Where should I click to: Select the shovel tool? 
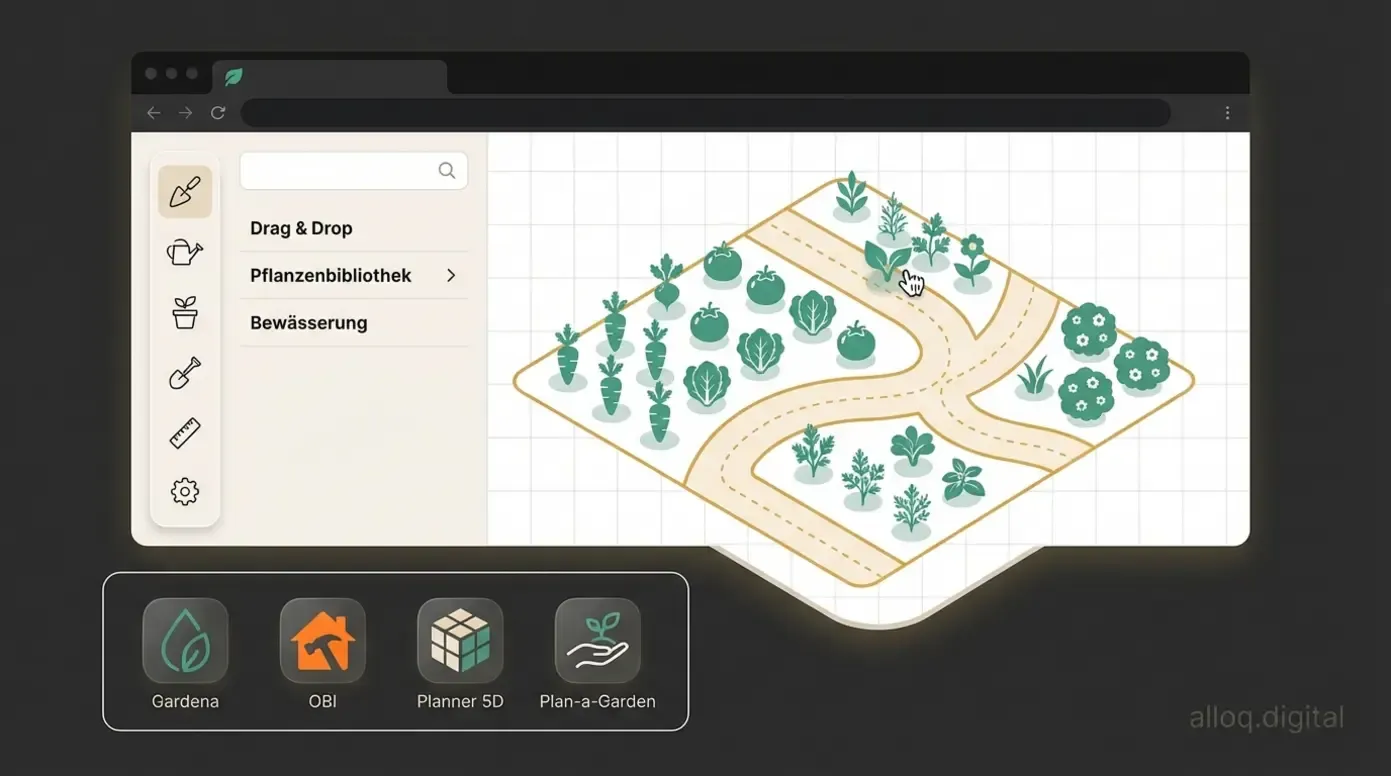pos(184,372)
